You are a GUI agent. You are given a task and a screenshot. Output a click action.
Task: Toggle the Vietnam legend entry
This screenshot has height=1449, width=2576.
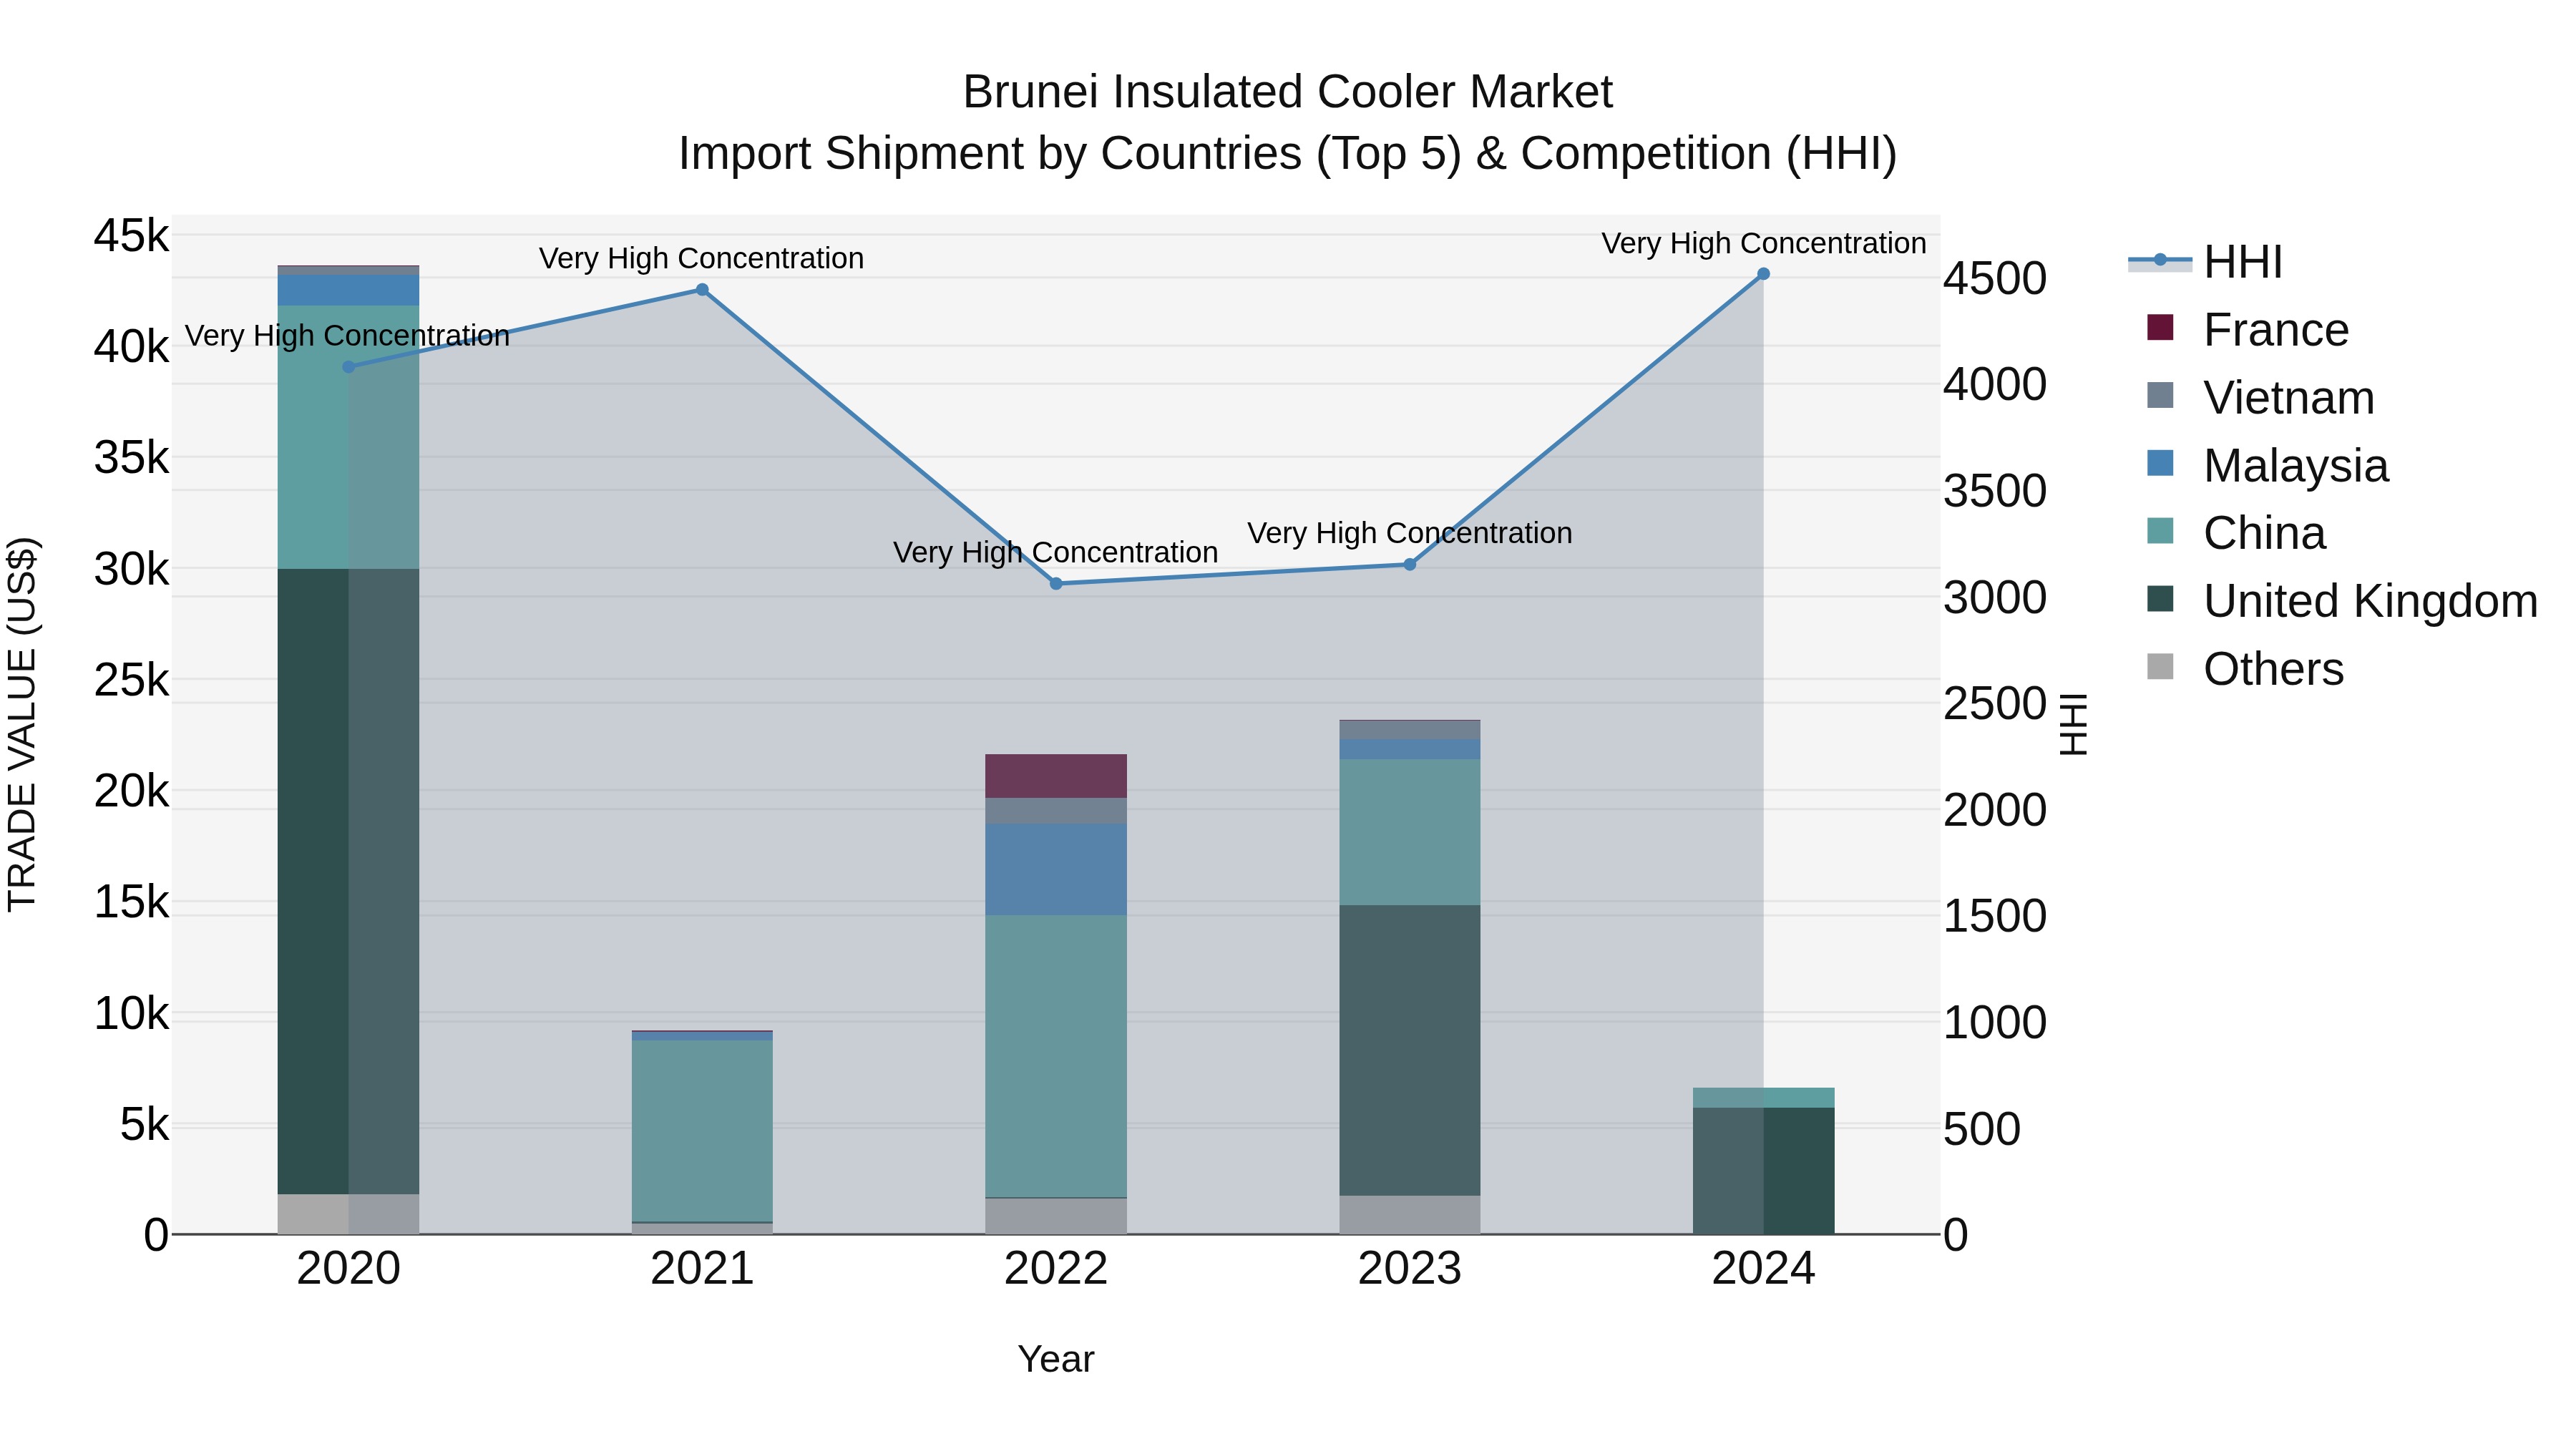(2260, 398)
